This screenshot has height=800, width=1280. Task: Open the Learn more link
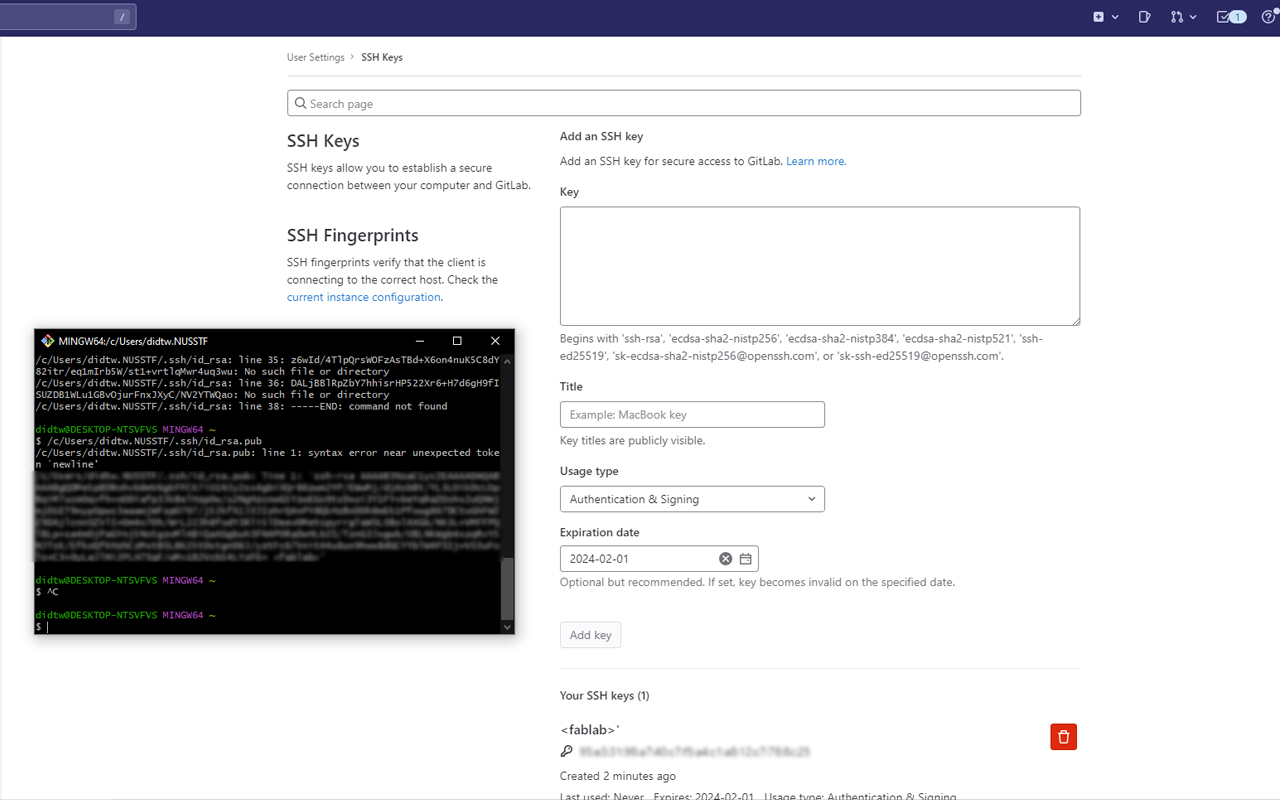click(816, 161)
